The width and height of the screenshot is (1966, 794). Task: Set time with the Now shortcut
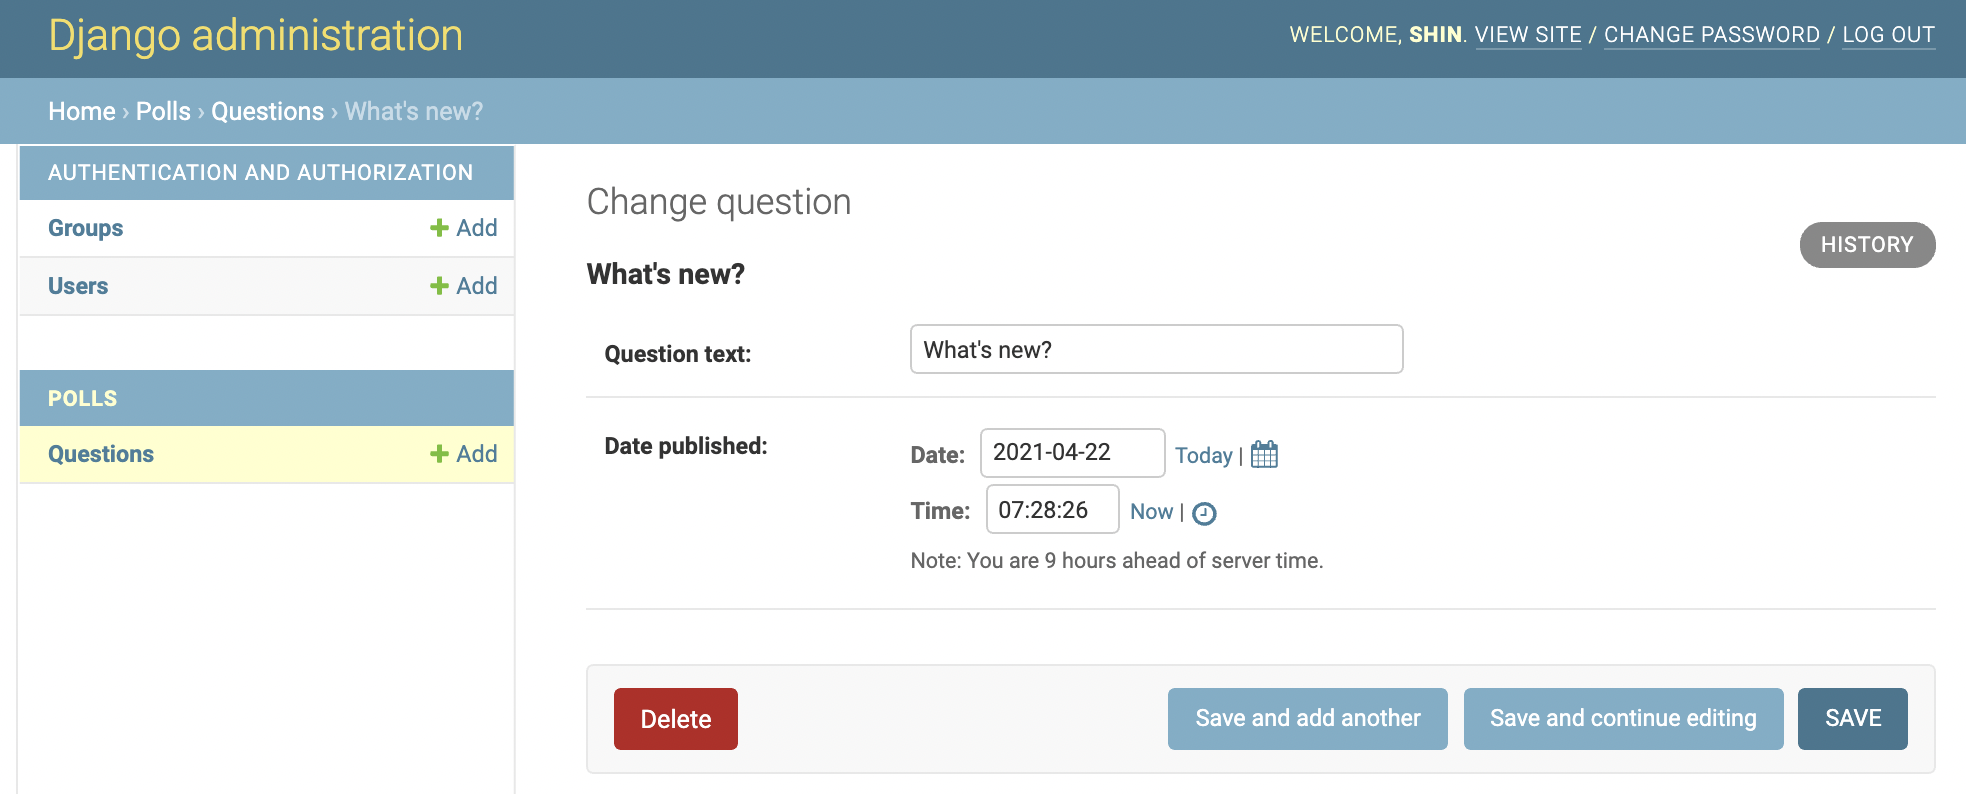[1151, 512]
